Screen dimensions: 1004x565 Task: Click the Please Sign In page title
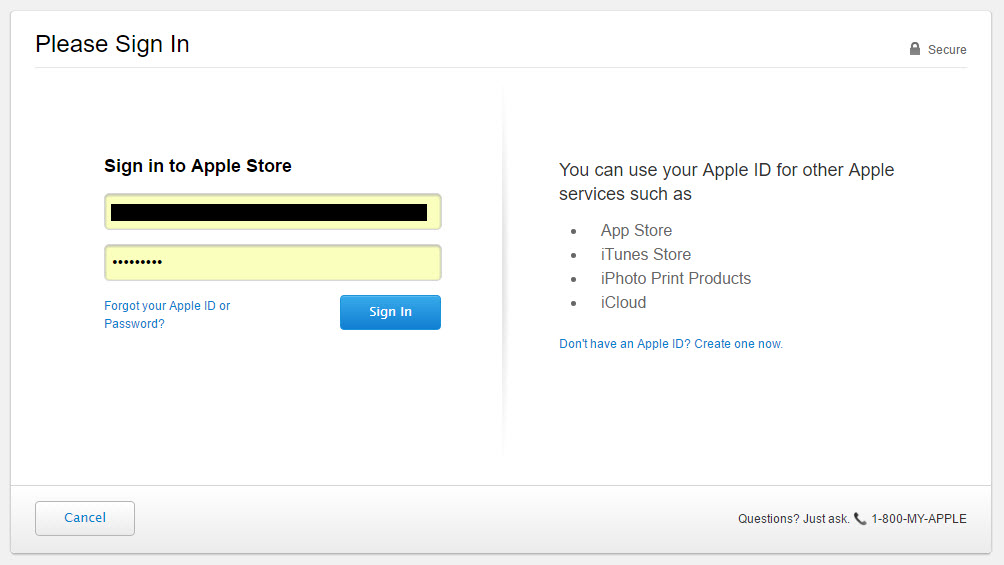point(112,44)
